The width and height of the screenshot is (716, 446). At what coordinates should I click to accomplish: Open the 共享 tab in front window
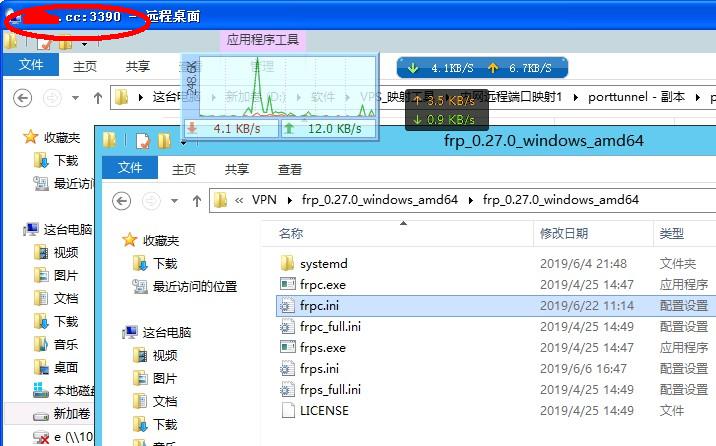pos(237,169)
